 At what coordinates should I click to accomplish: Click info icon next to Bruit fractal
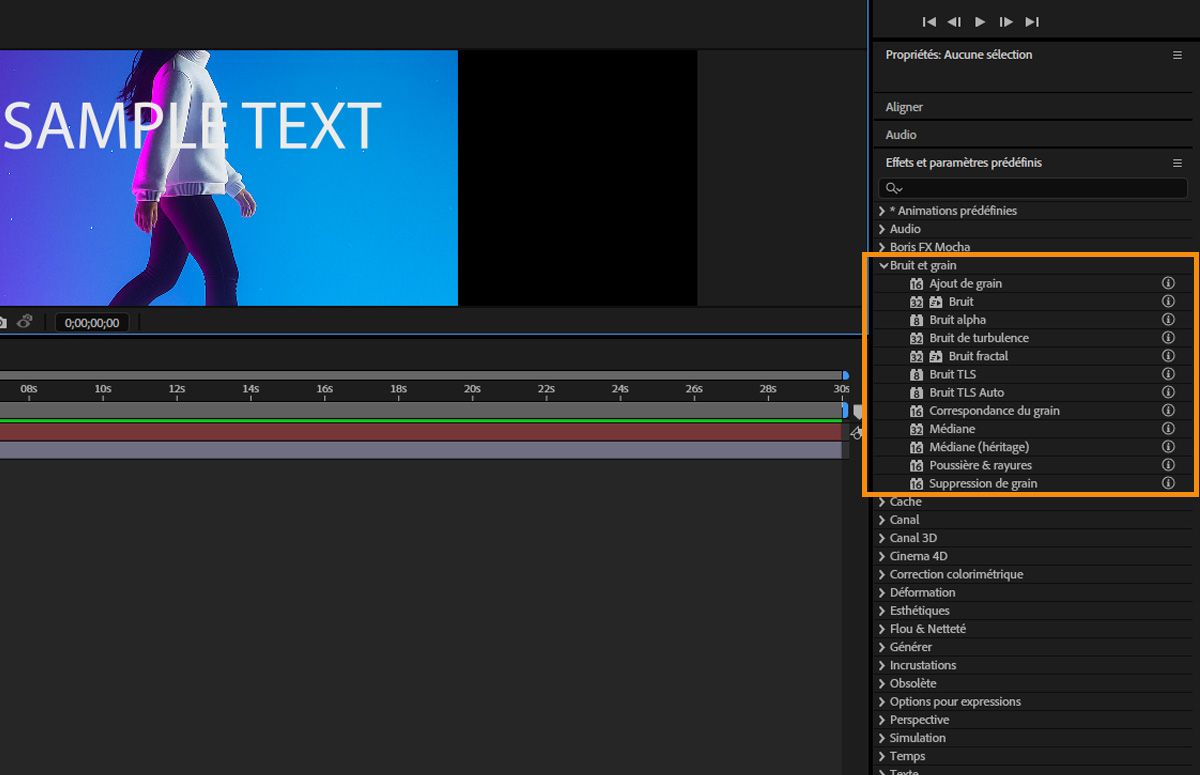pyautogui.click(x=1167, y=356)
